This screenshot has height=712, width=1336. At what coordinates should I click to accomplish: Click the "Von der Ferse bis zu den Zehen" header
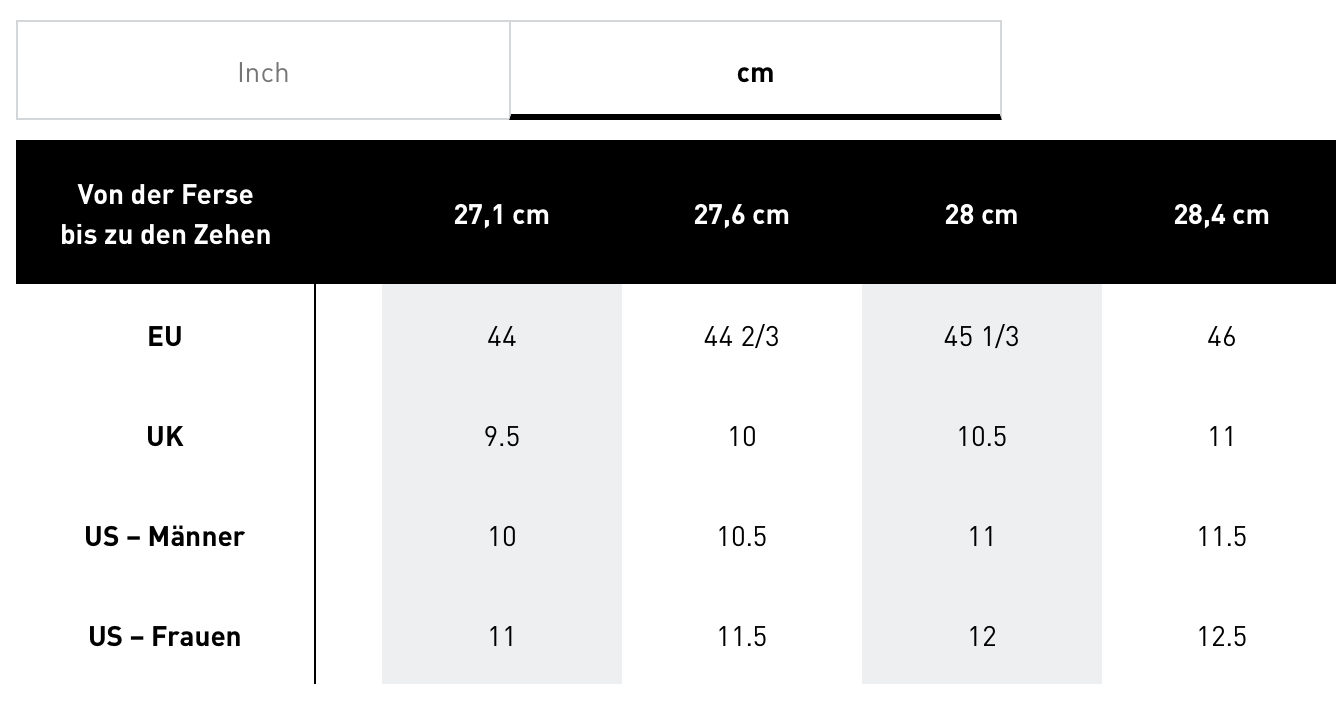[x=165, y=214]
